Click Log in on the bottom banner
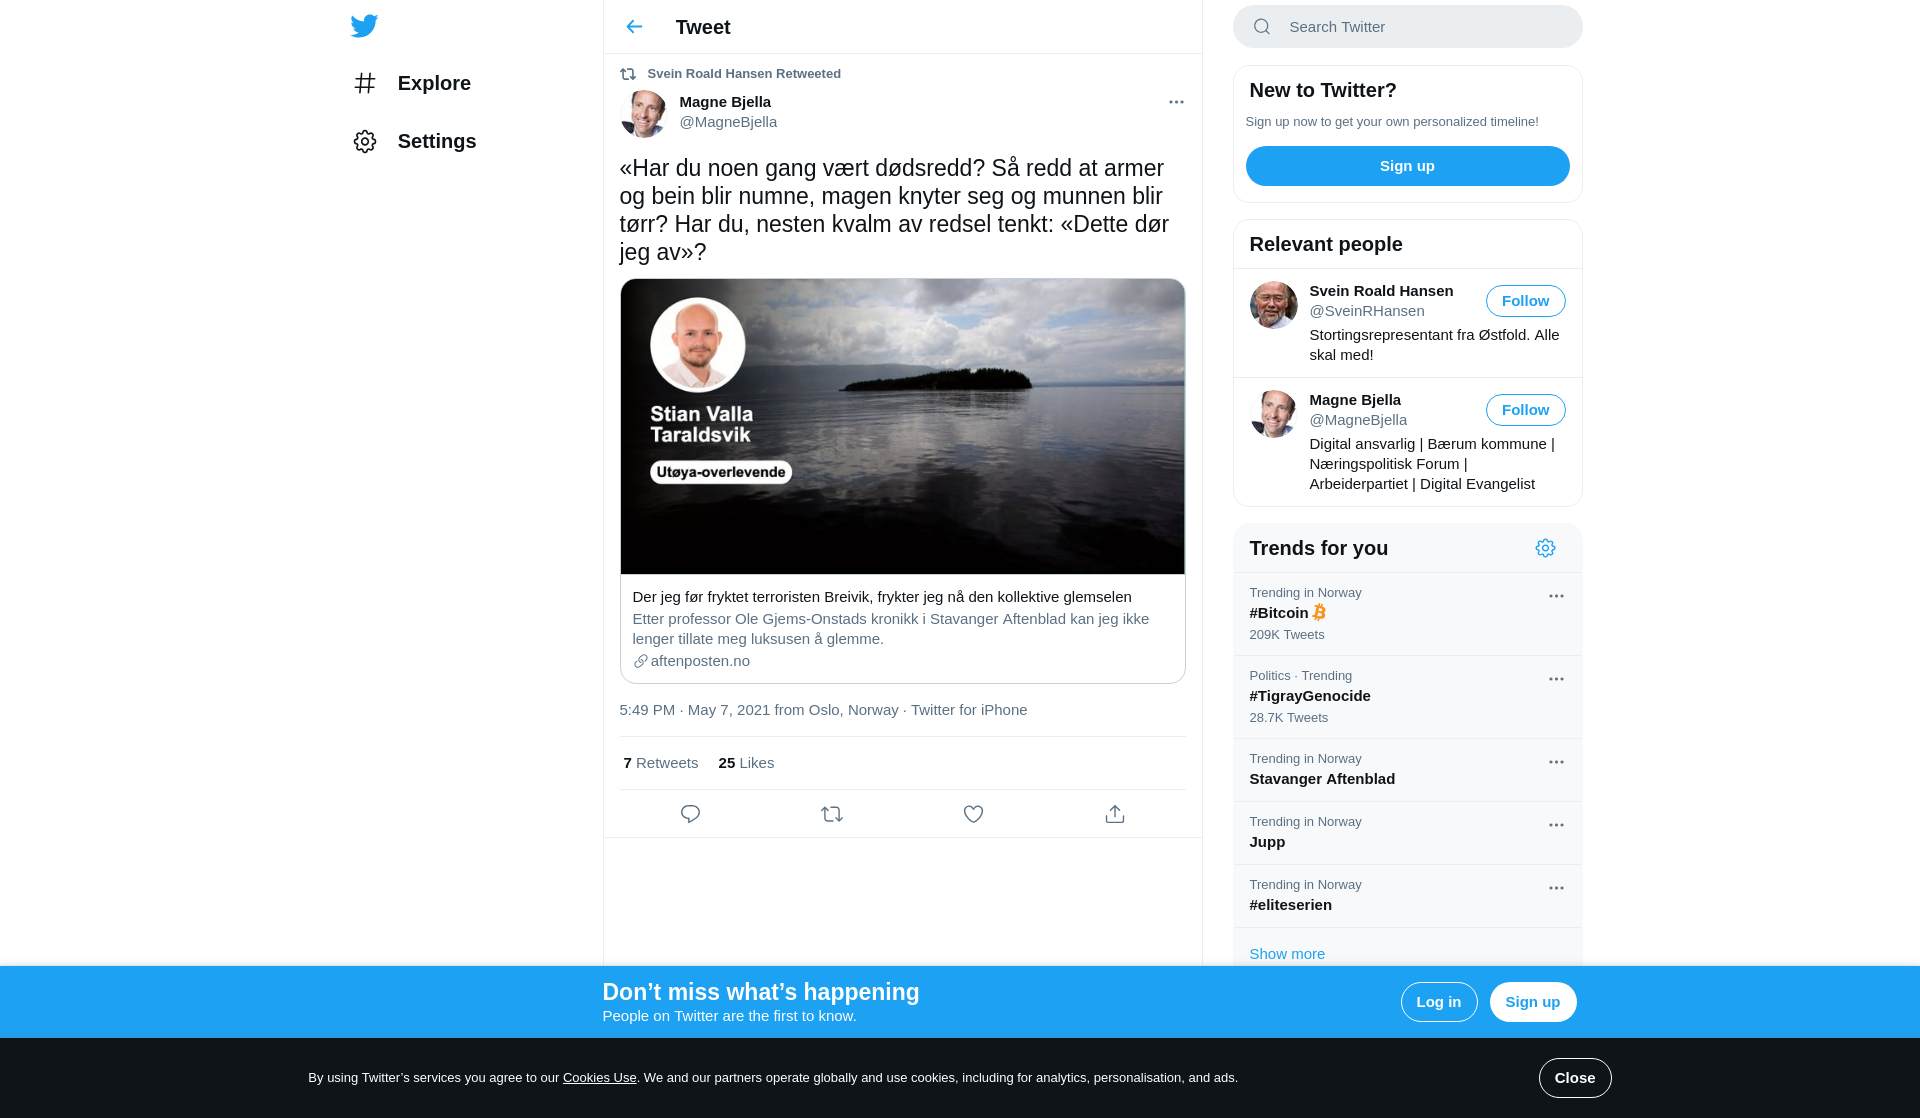Image resolution: width=1920 pixels, height=1118 pixels. [1438, 1002]
